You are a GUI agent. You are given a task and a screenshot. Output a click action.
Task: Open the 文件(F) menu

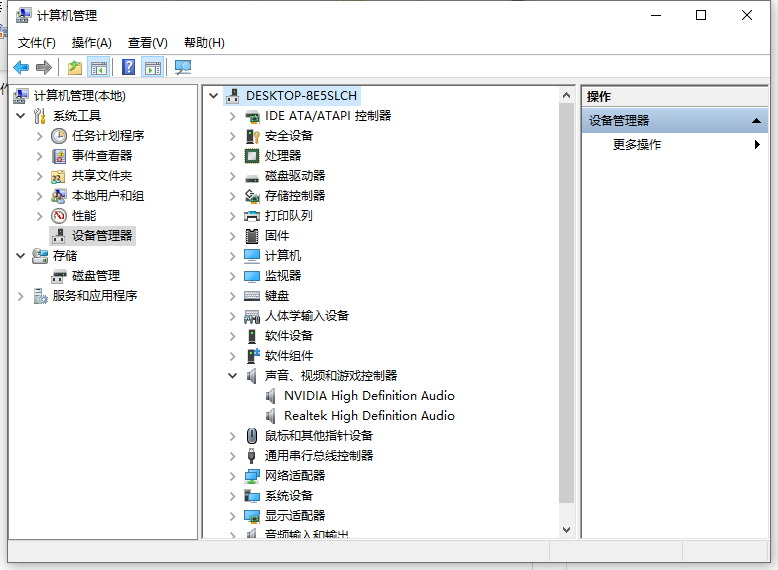[37, 43]
